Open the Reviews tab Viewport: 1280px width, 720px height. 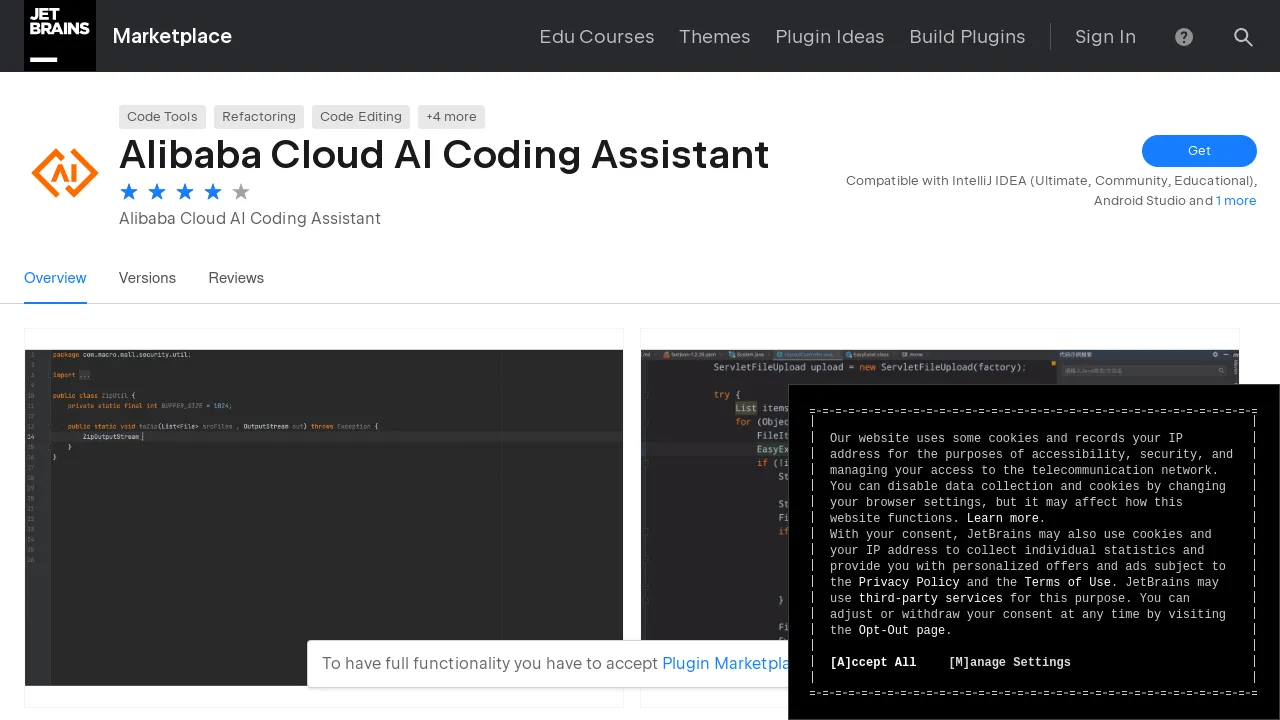tap(236, 278)
